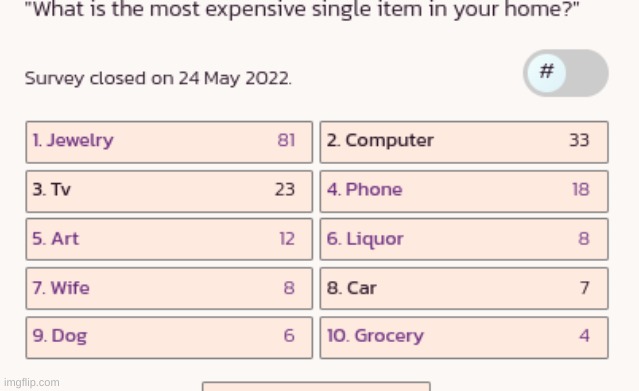Select the Jewelry answer box

point(169,142)
